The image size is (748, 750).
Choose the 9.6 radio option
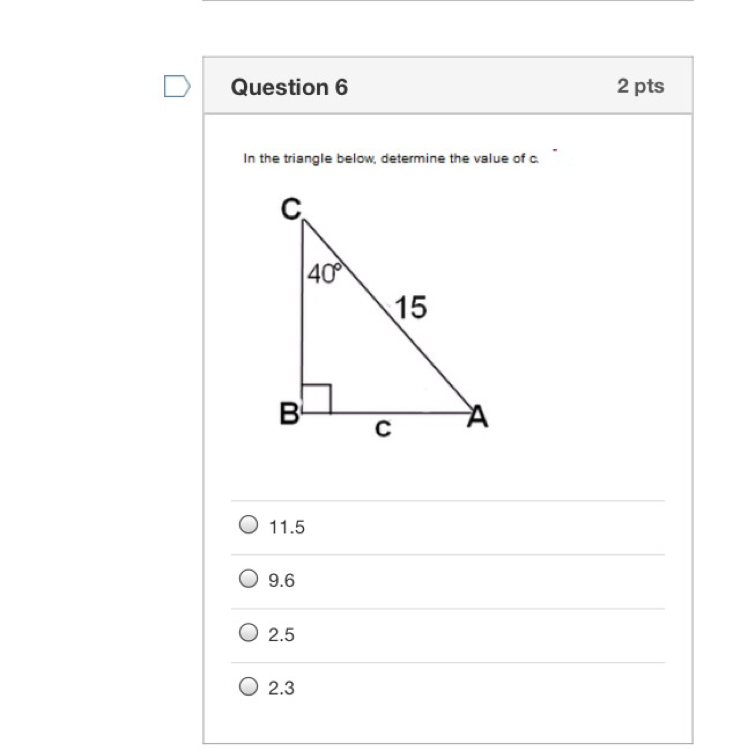click(x=248, y=579)
